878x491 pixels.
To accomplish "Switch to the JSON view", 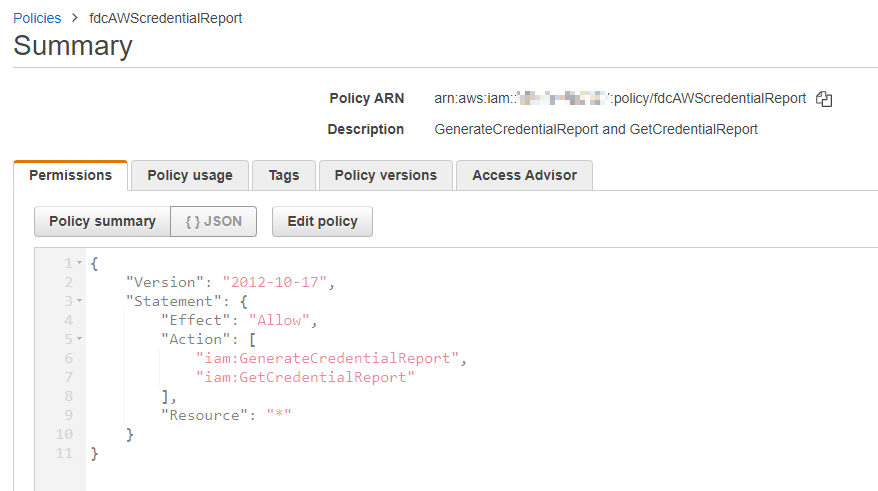I will tap(214, 221).
